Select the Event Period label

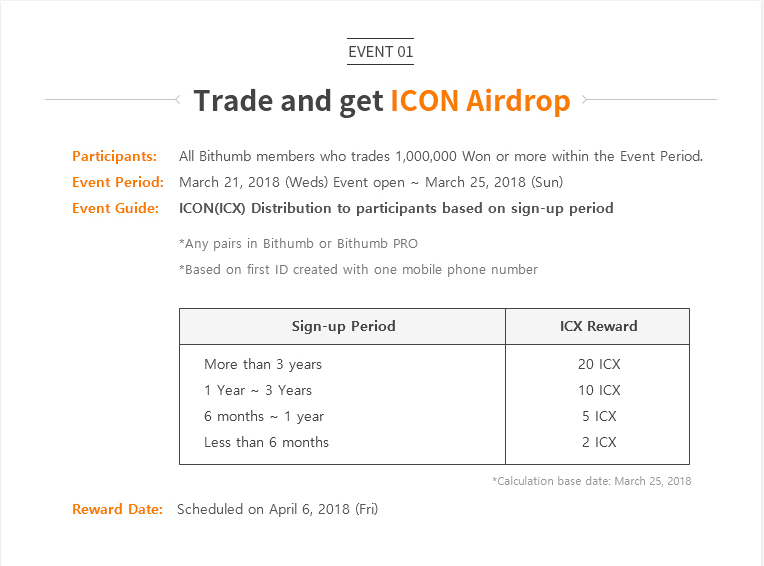tap(118, 182)
